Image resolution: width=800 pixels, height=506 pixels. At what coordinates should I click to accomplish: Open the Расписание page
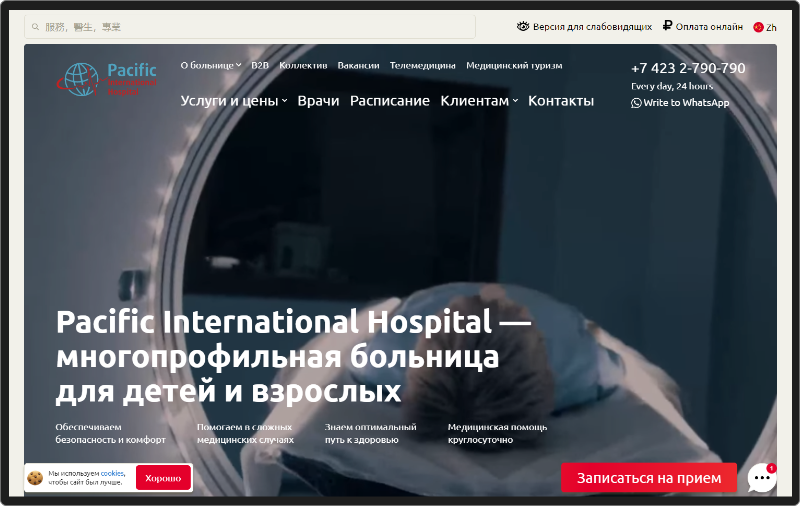390,101
